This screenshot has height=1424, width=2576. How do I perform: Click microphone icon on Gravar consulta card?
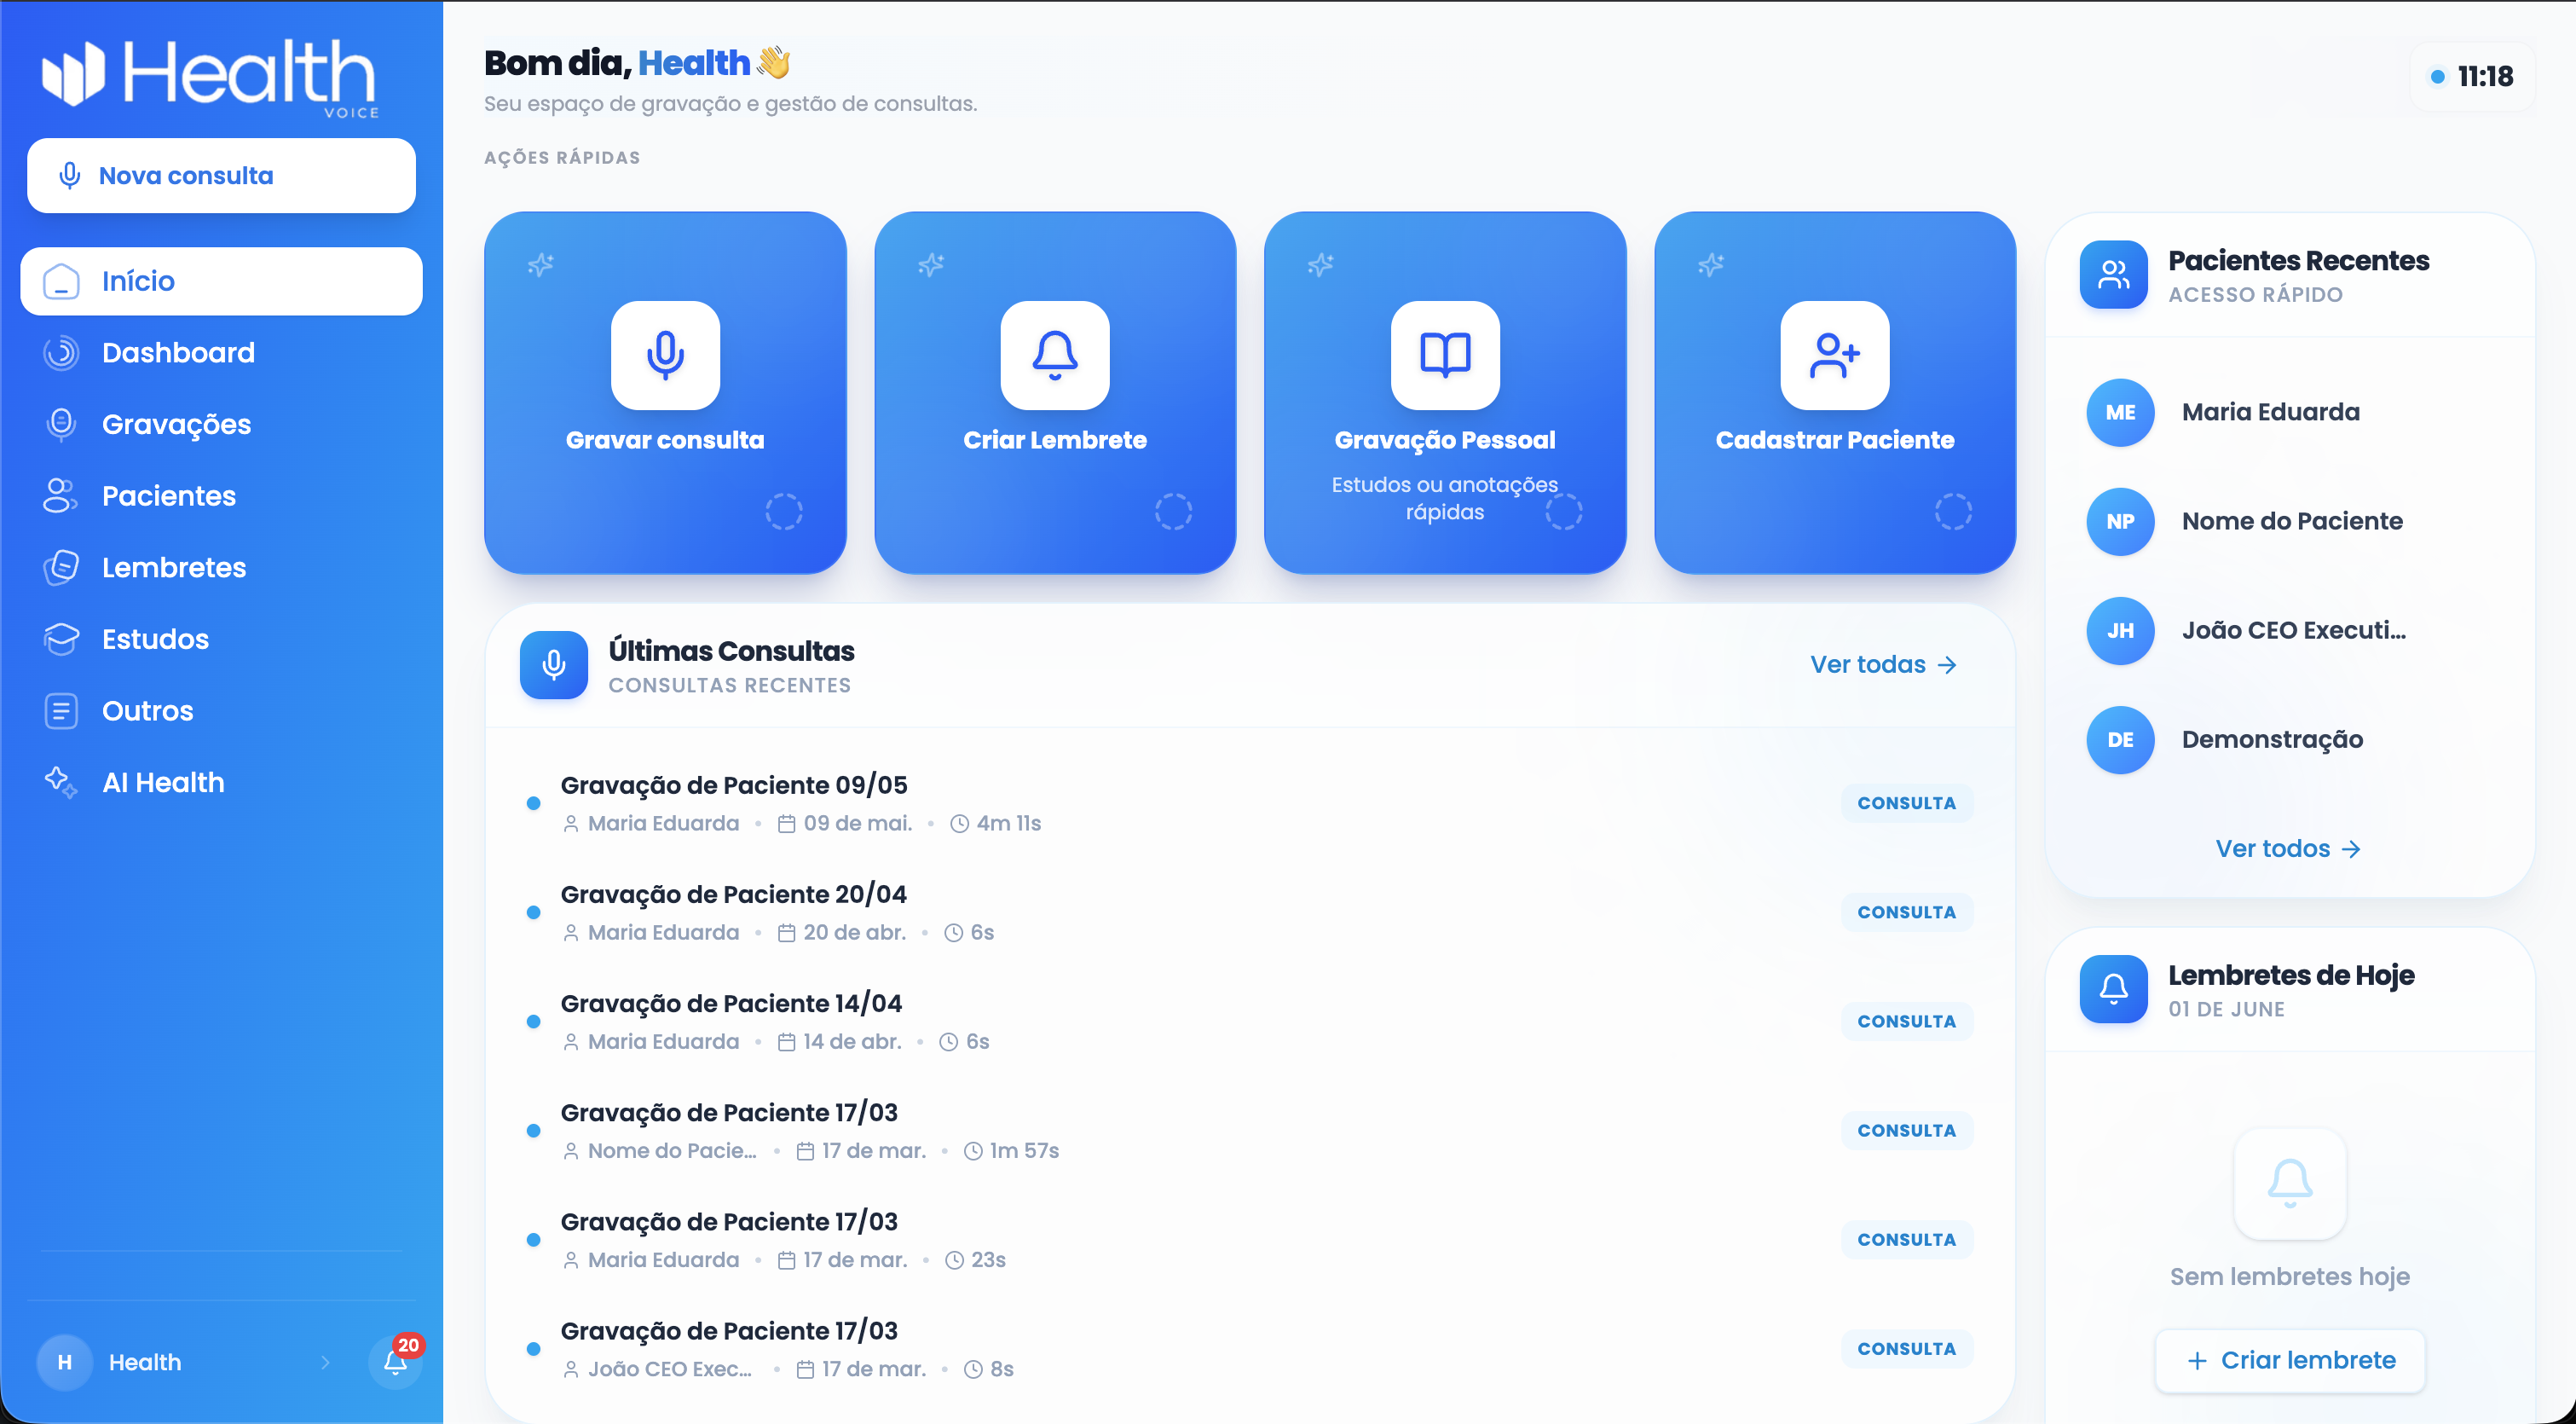[665, 355]
